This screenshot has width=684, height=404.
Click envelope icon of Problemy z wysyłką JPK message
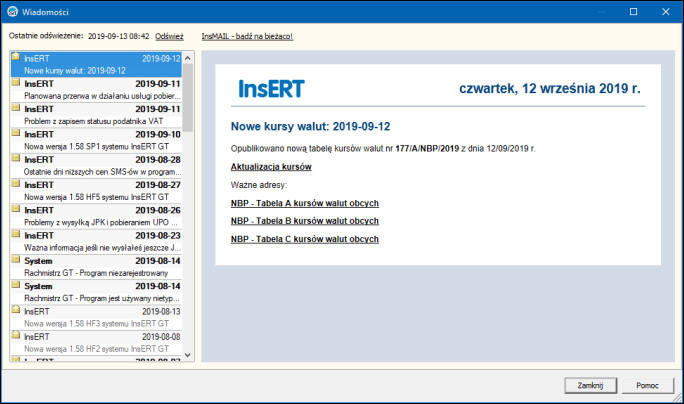point(16,209)
